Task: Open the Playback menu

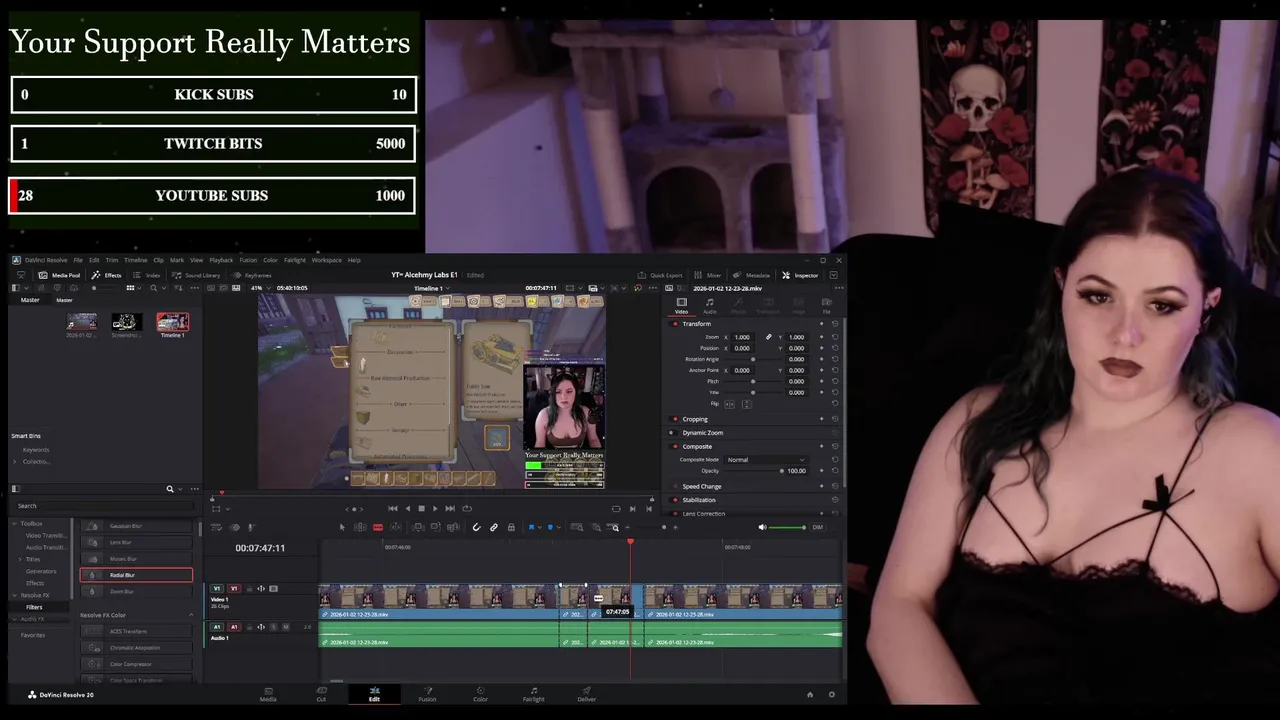Action: coord(221,260)
